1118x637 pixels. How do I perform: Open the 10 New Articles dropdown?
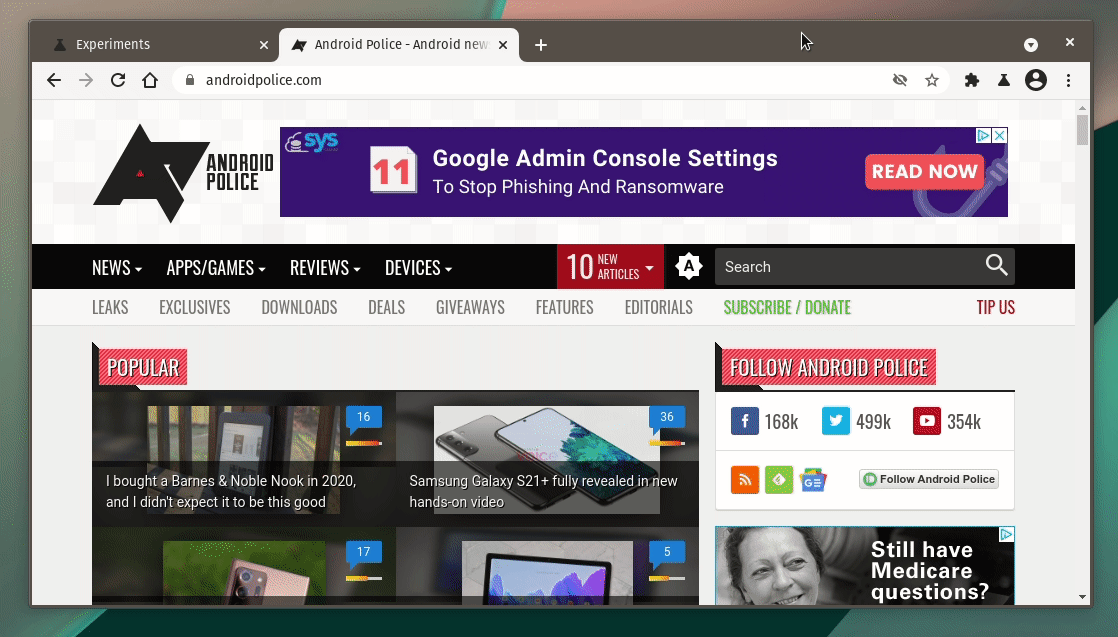click(x=610, y=267)
